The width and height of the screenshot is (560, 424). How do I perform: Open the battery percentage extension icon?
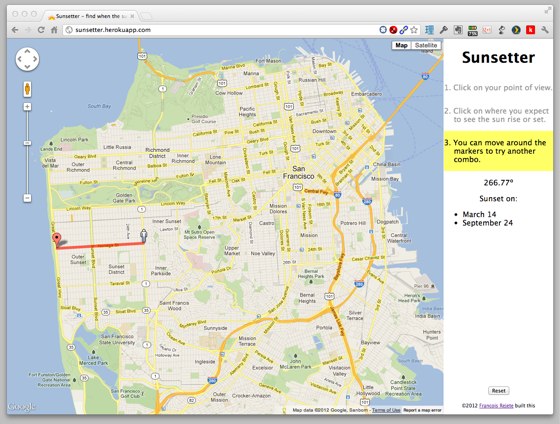[472, 30]
